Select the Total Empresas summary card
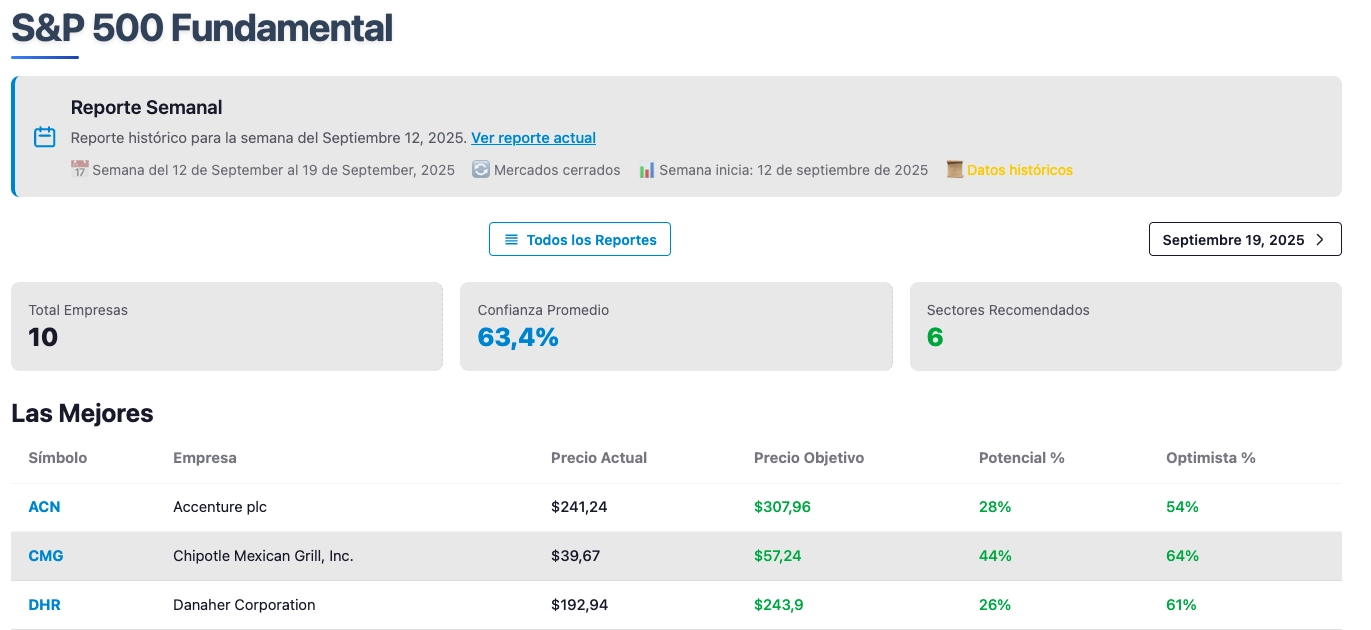 pos(226,326)
